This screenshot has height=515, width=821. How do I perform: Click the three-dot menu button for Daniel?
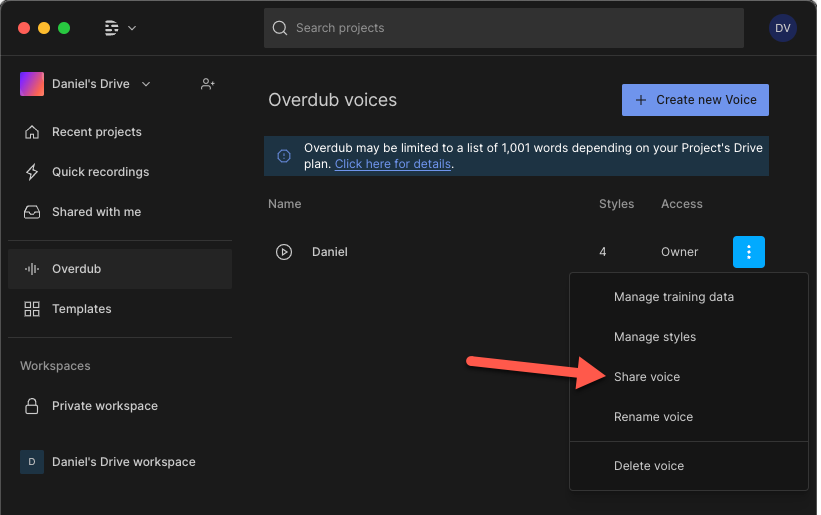click(749, 252)
